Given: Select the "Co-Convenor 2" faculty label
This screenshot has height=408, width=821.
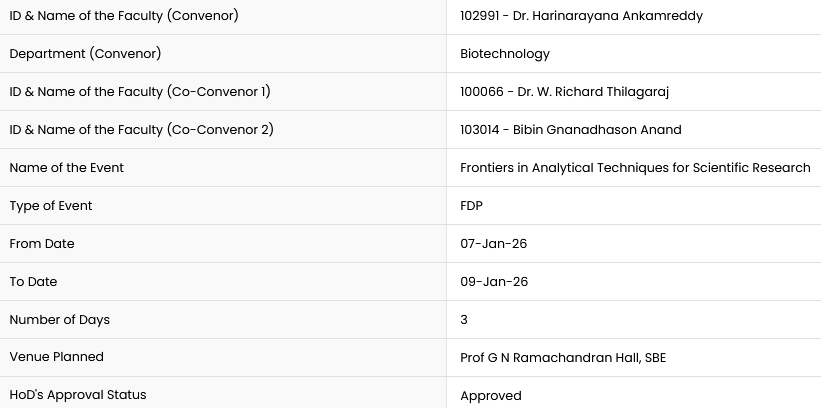Looking at the screenshot, I should coord(141,130).
